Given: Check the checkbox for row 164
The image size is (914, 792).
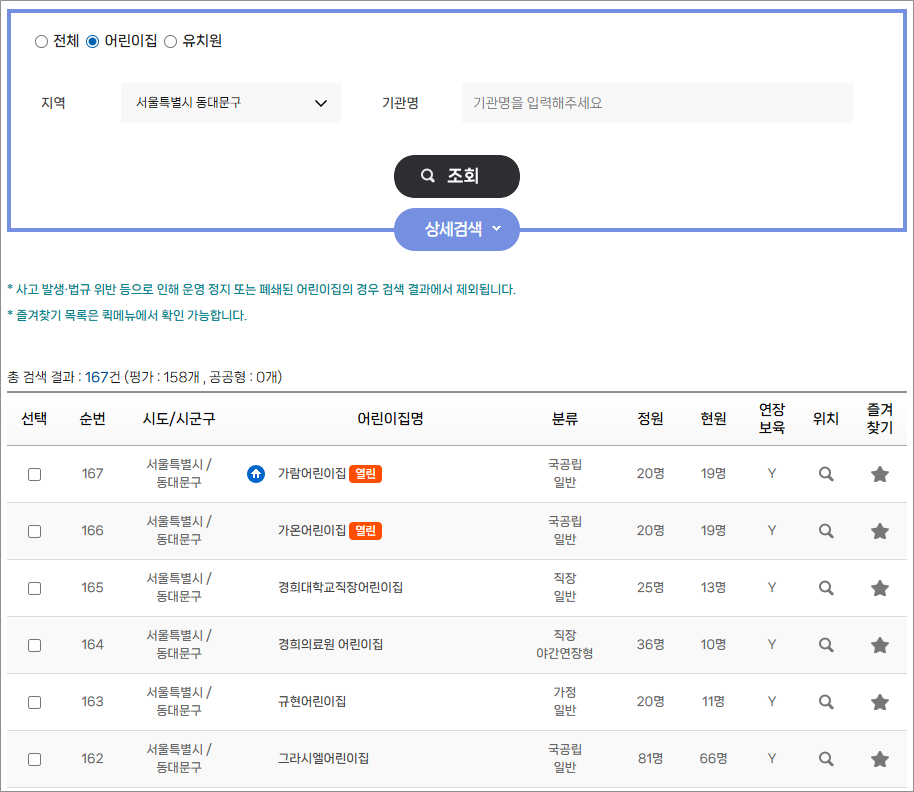Looking at the screenshot, I should [34, 645].
